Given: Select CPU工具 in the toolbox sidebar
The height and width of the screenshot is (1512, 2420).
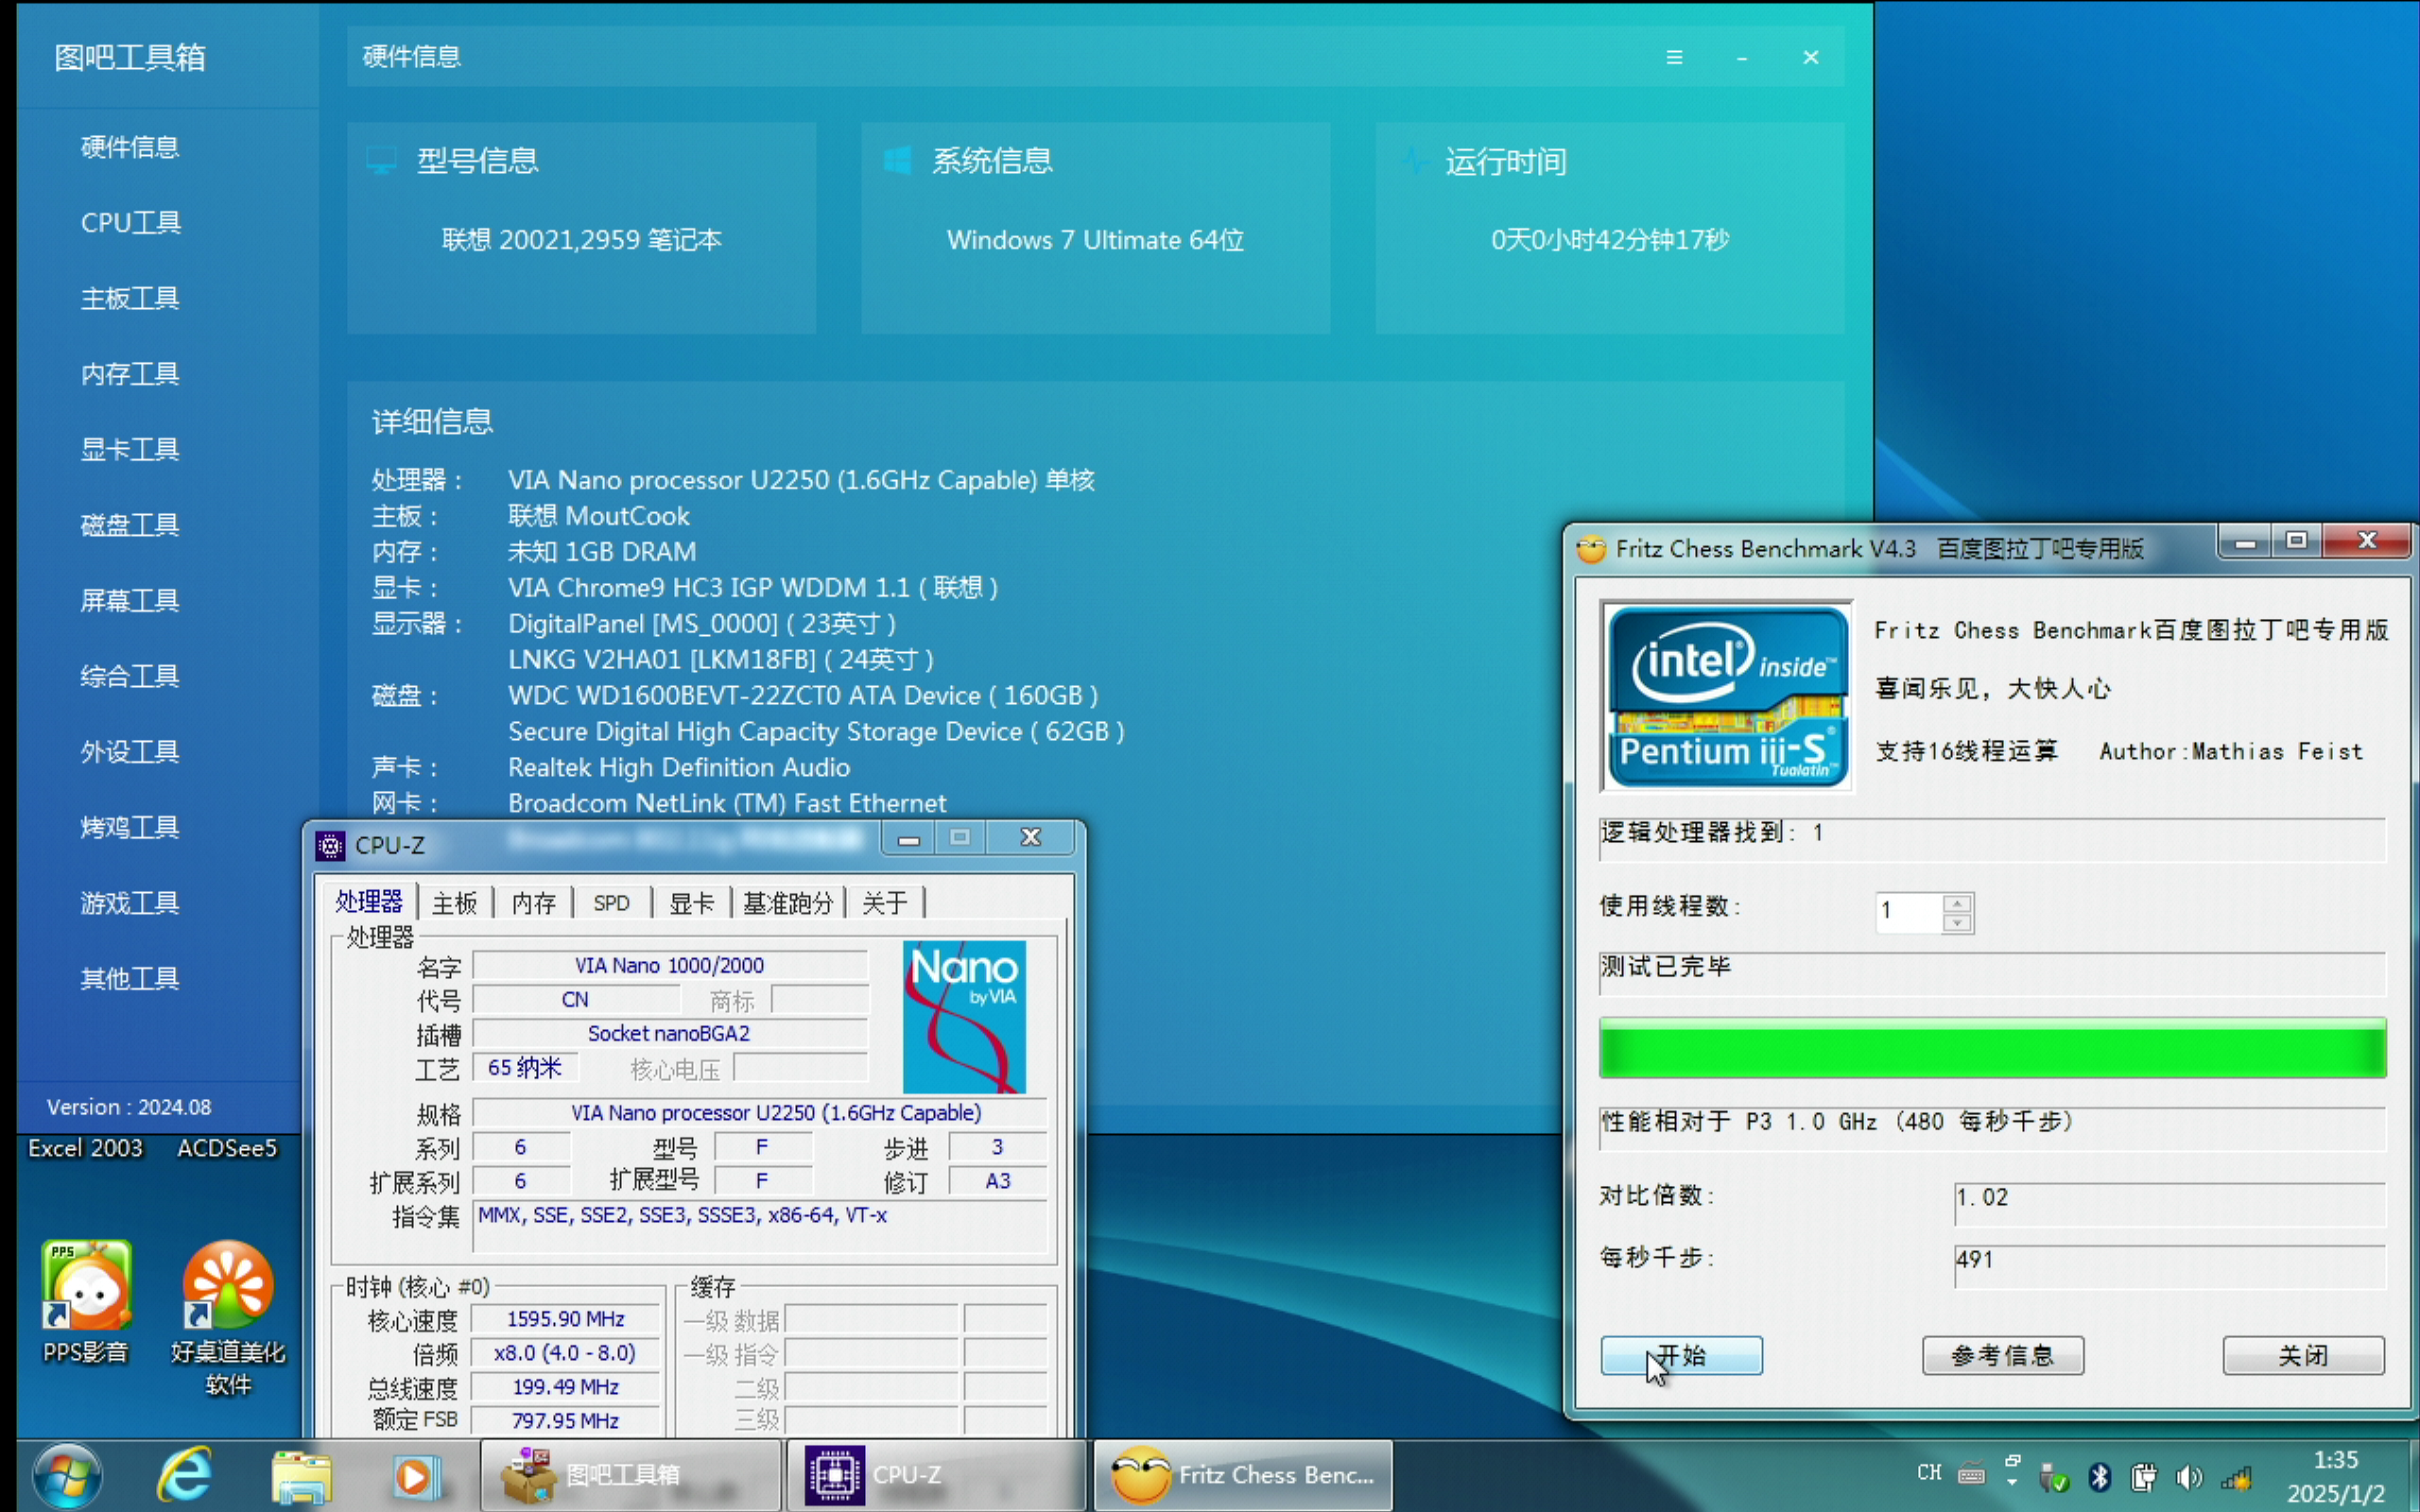Looking at the screenshot, I should tap(130, 222).
